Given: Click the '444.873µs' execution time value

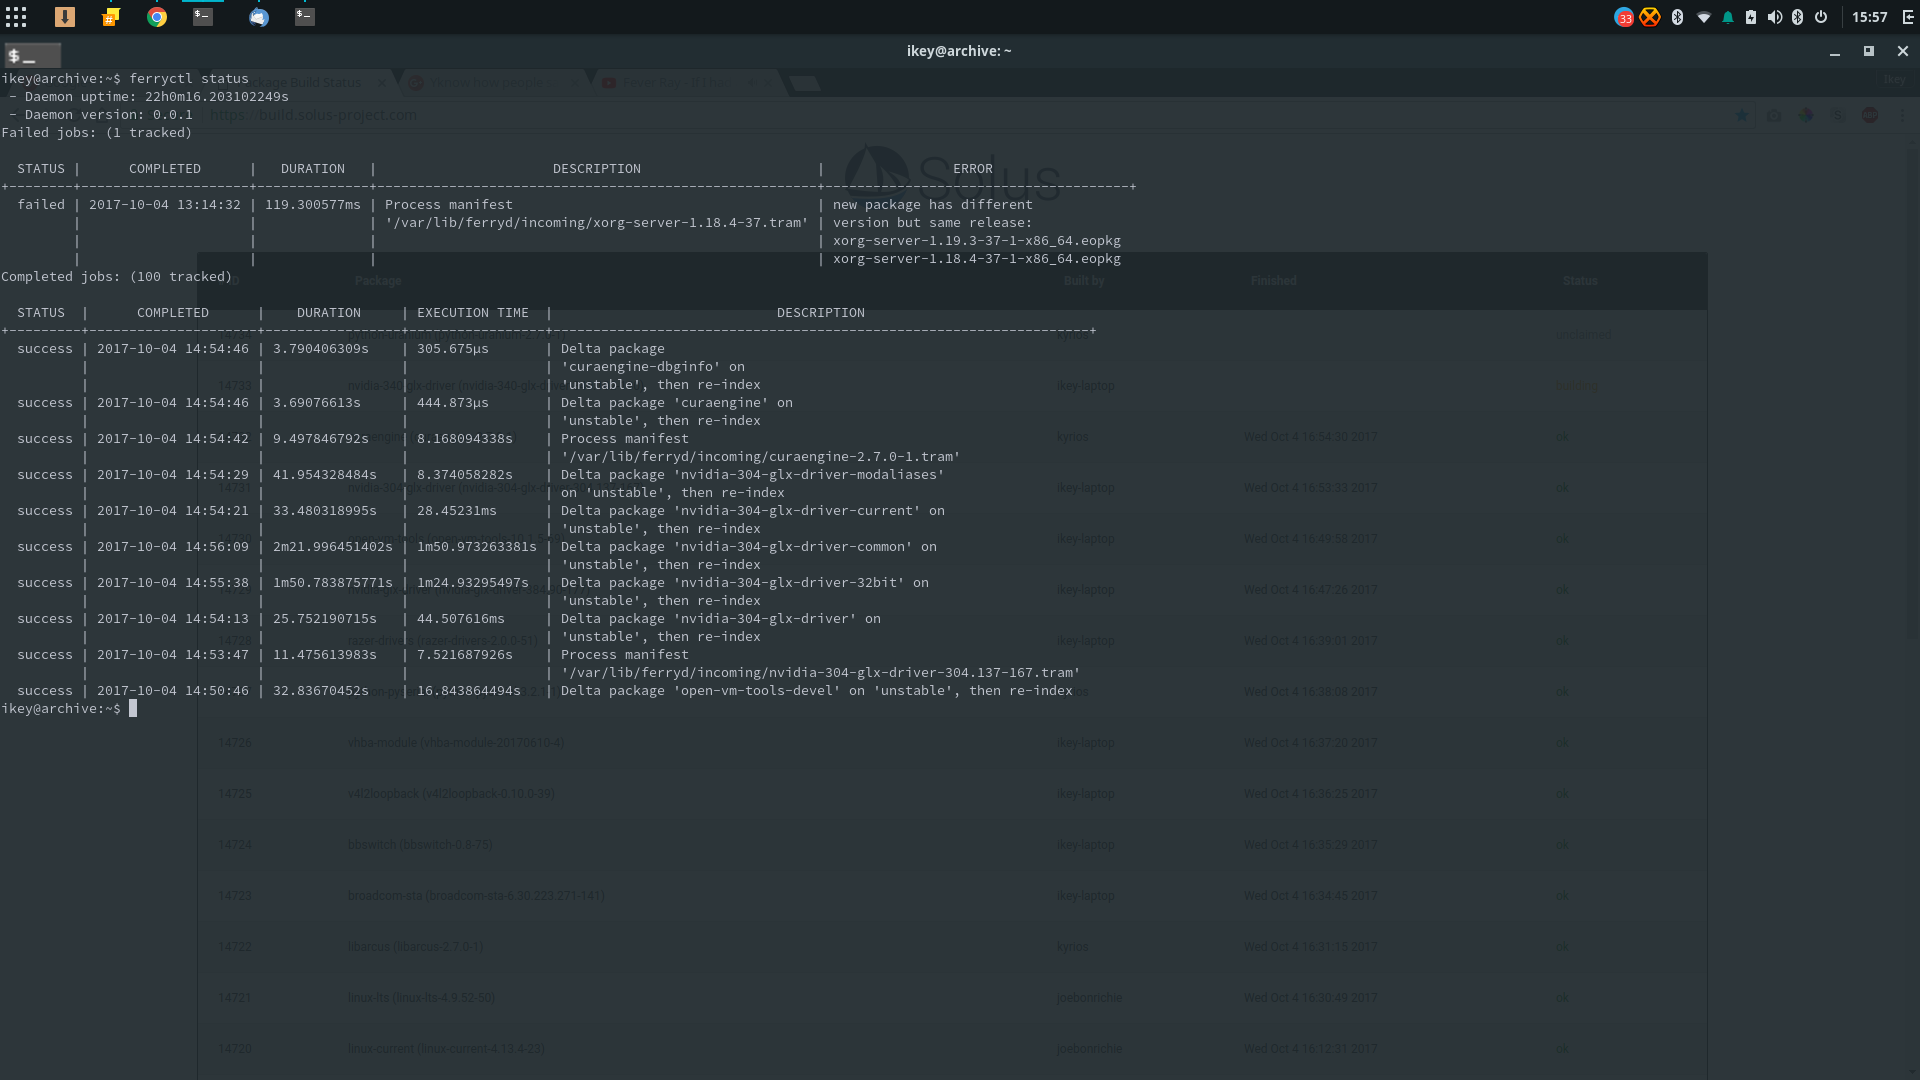Looking at the screenshot, I should click(x=453, y=403).
